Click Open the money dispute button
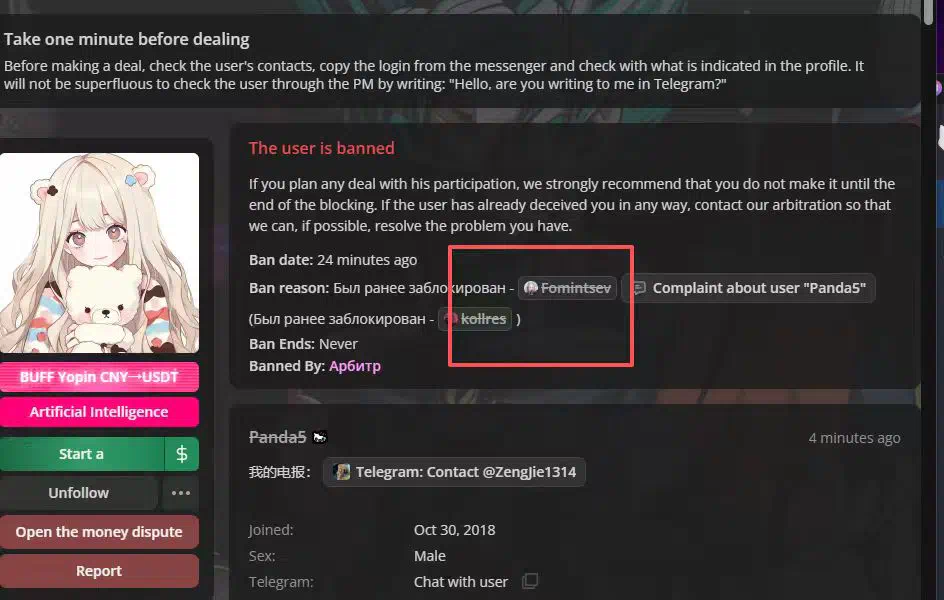The width and height of the screenshot is (944, 600). click(99, 532)
